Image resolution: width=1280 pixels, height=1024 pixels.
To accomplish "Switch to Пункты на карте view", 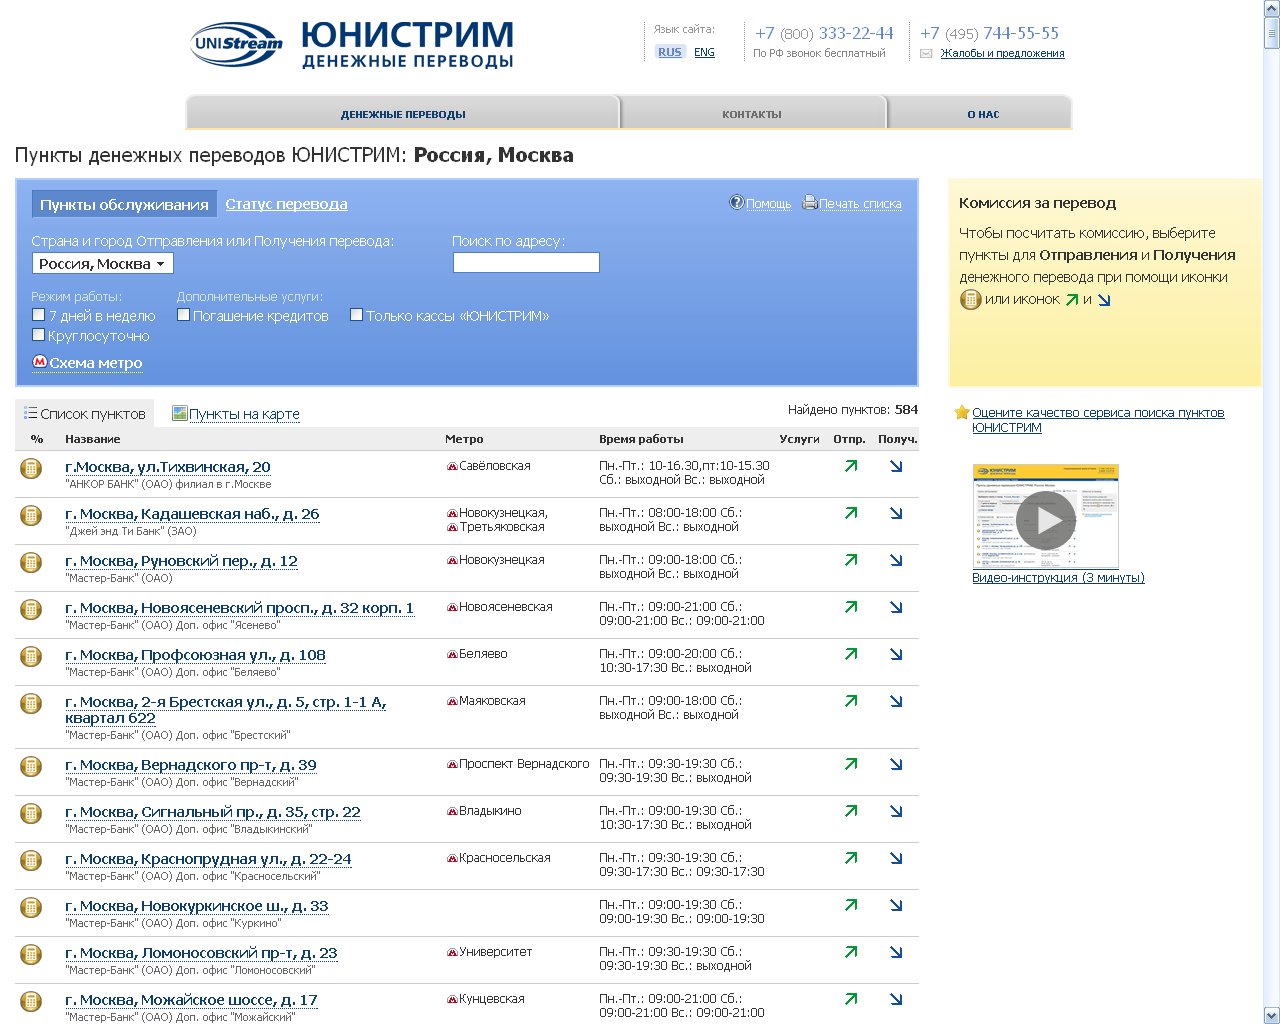I will coord(244,414).
